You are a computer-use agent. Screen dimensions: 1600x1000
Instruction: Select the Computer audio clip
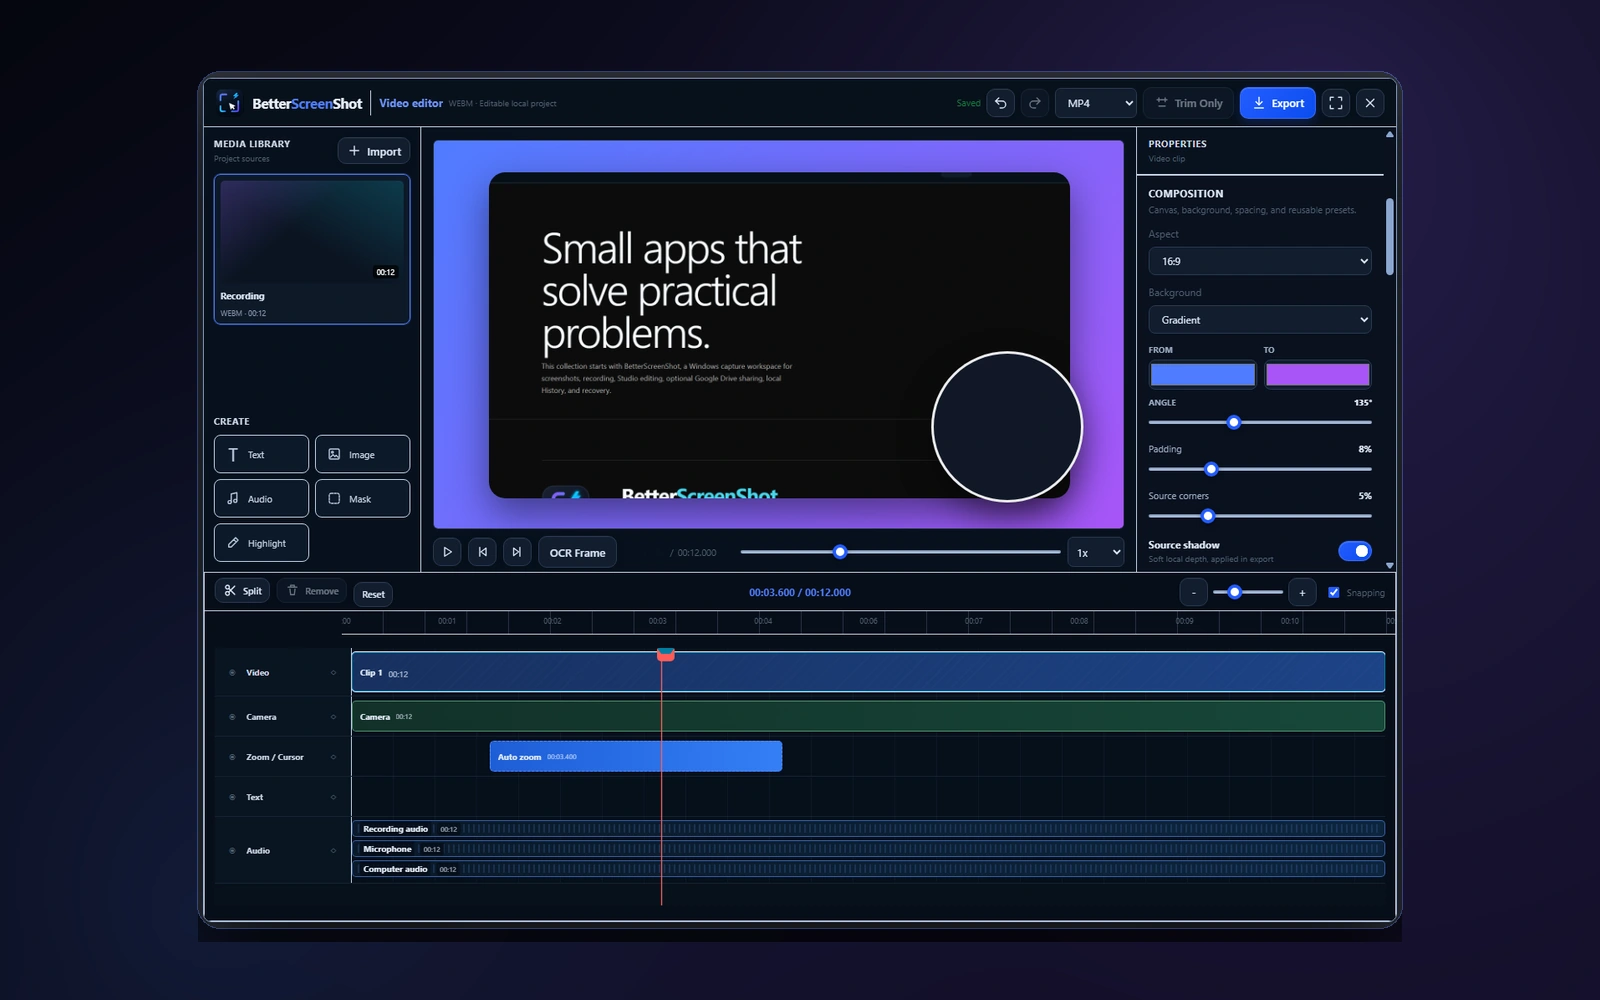[868, 868]
